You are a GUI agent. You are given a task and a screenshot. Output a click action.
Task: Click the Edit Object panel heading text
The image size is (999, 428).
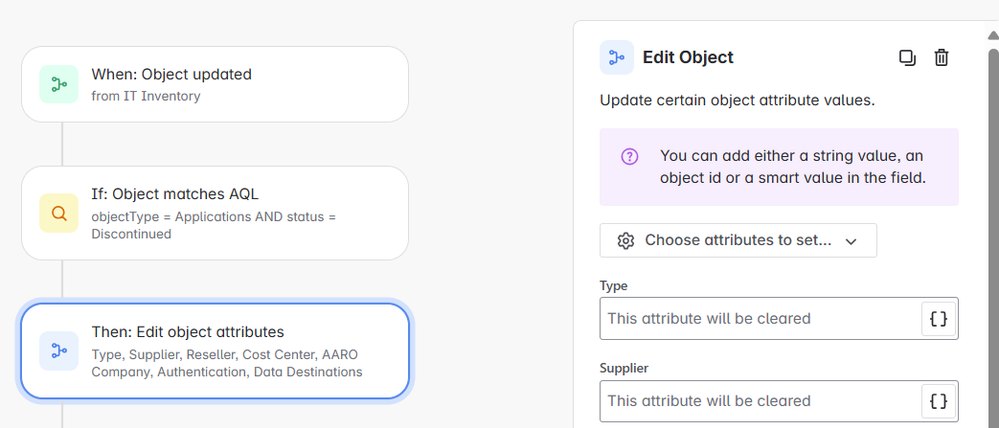[688, 58]
